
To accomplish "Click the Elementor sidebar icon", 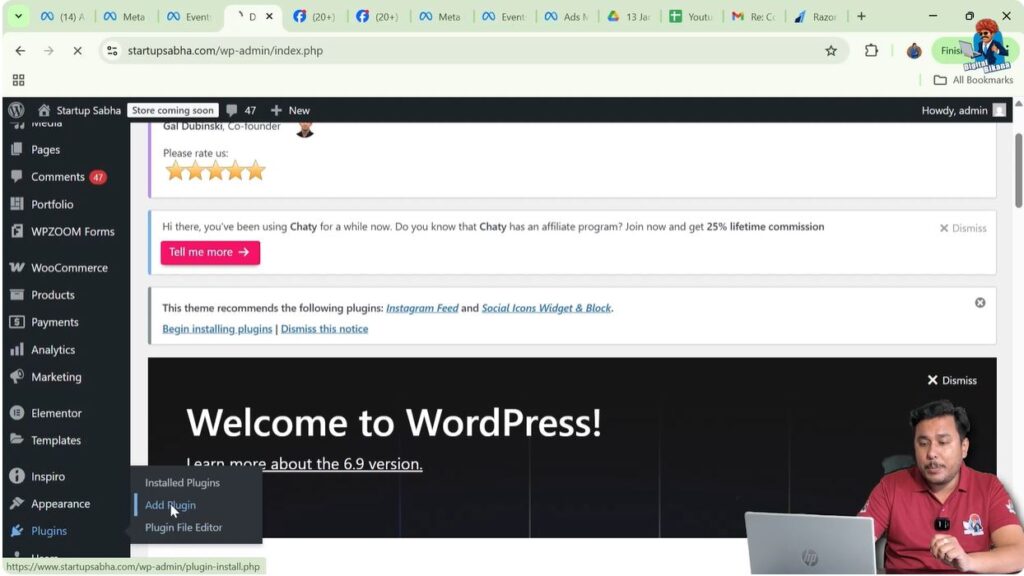I will coord(17,413).
